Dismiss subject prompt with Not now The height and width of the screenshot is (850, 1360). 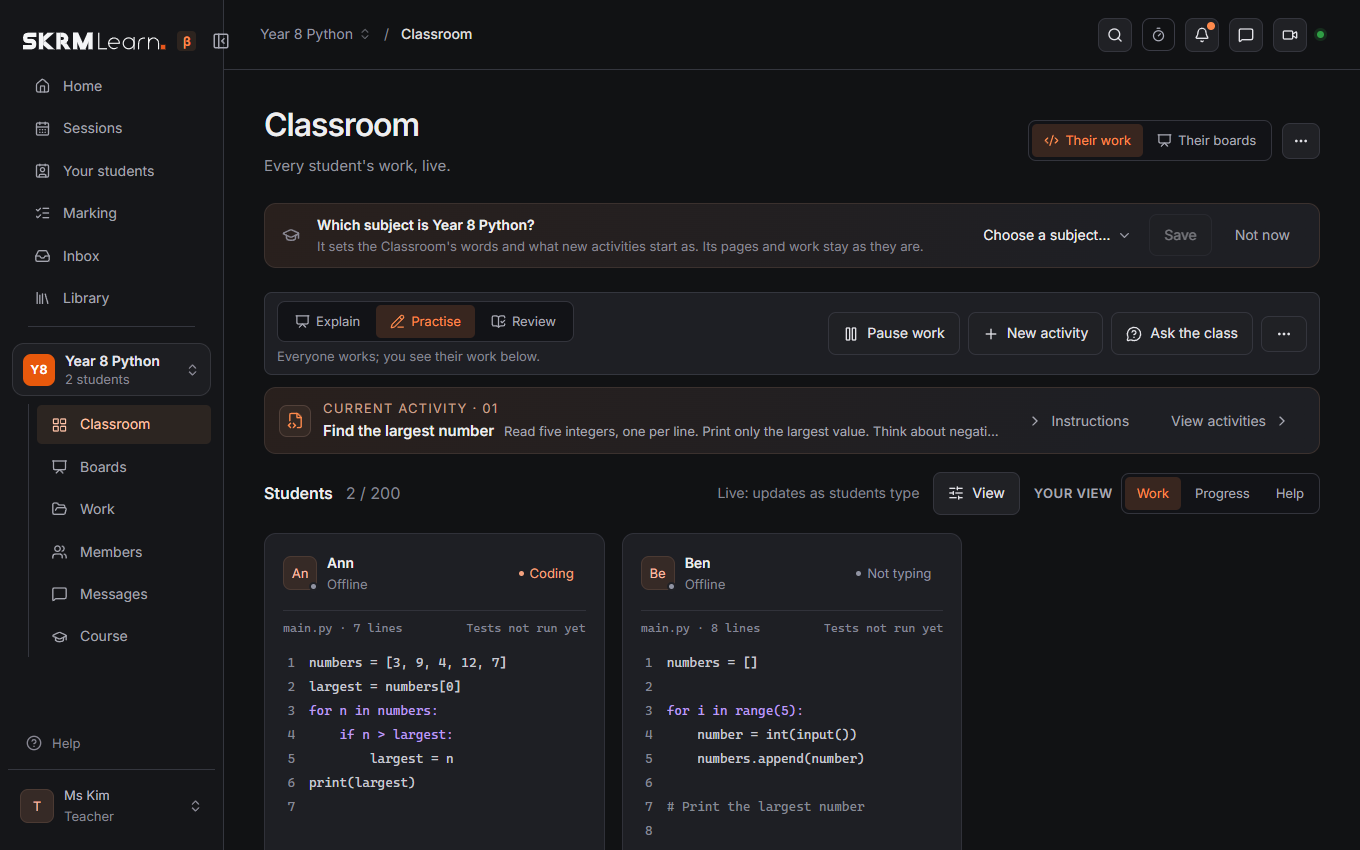tap(1262, 235)
